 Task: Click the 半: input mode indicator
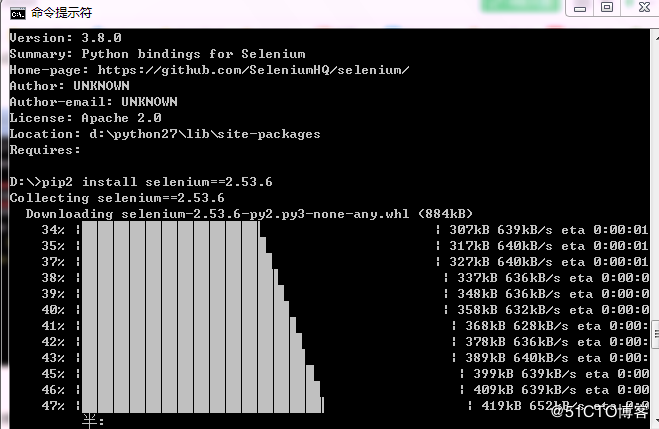93,421
